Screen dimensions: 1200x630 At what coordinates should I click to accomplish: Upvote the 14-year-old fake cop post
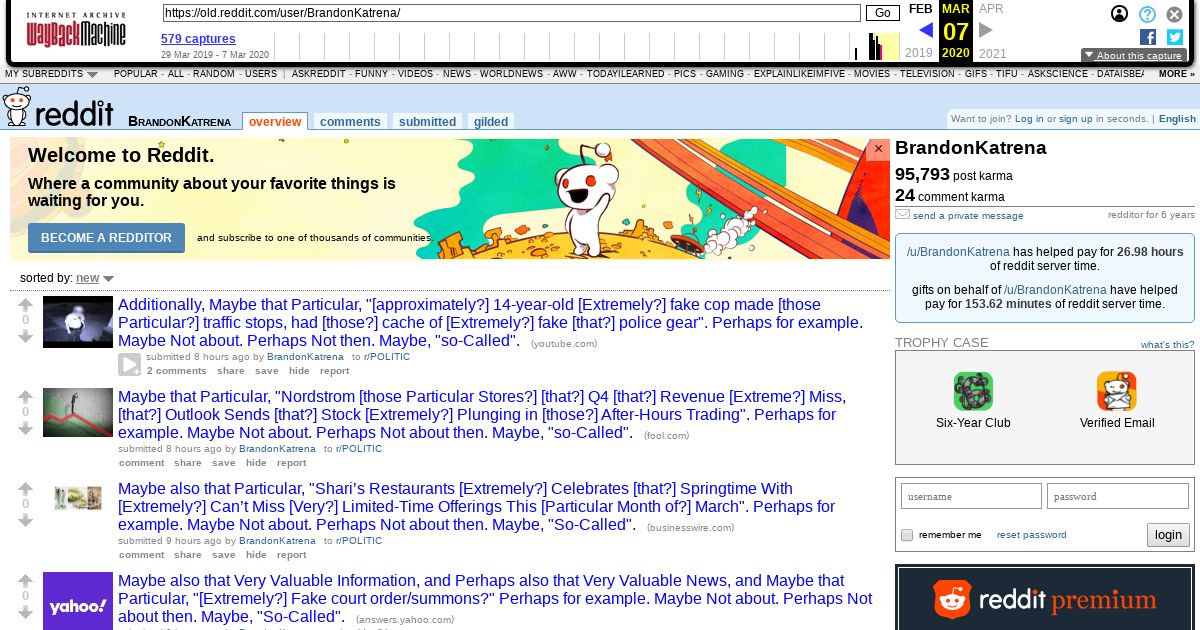pos(26,304)
